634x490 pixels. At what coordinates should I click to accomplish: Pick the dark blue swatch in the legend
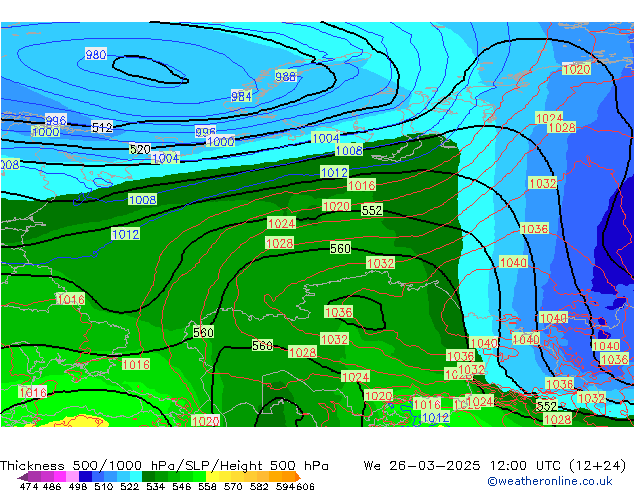[x=85, y=477]
